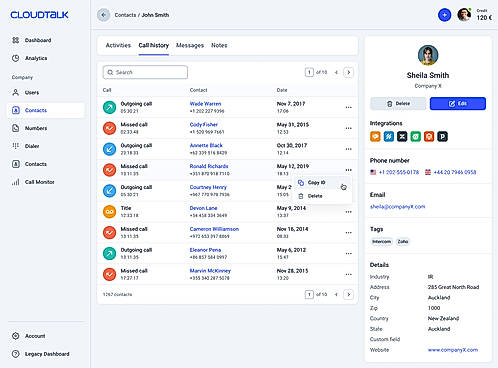Open Cameron Williamson contact link
498x368 pixels.
(x=214, y=229)
